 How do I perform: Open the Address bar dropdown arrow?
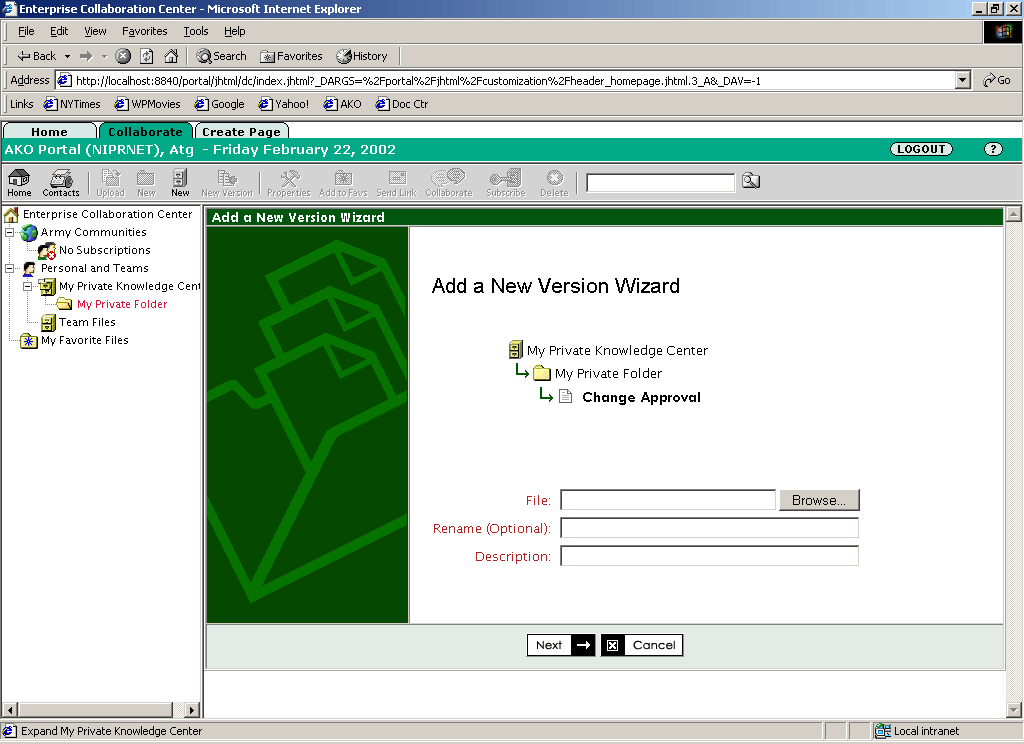click(x=962, y=80)
